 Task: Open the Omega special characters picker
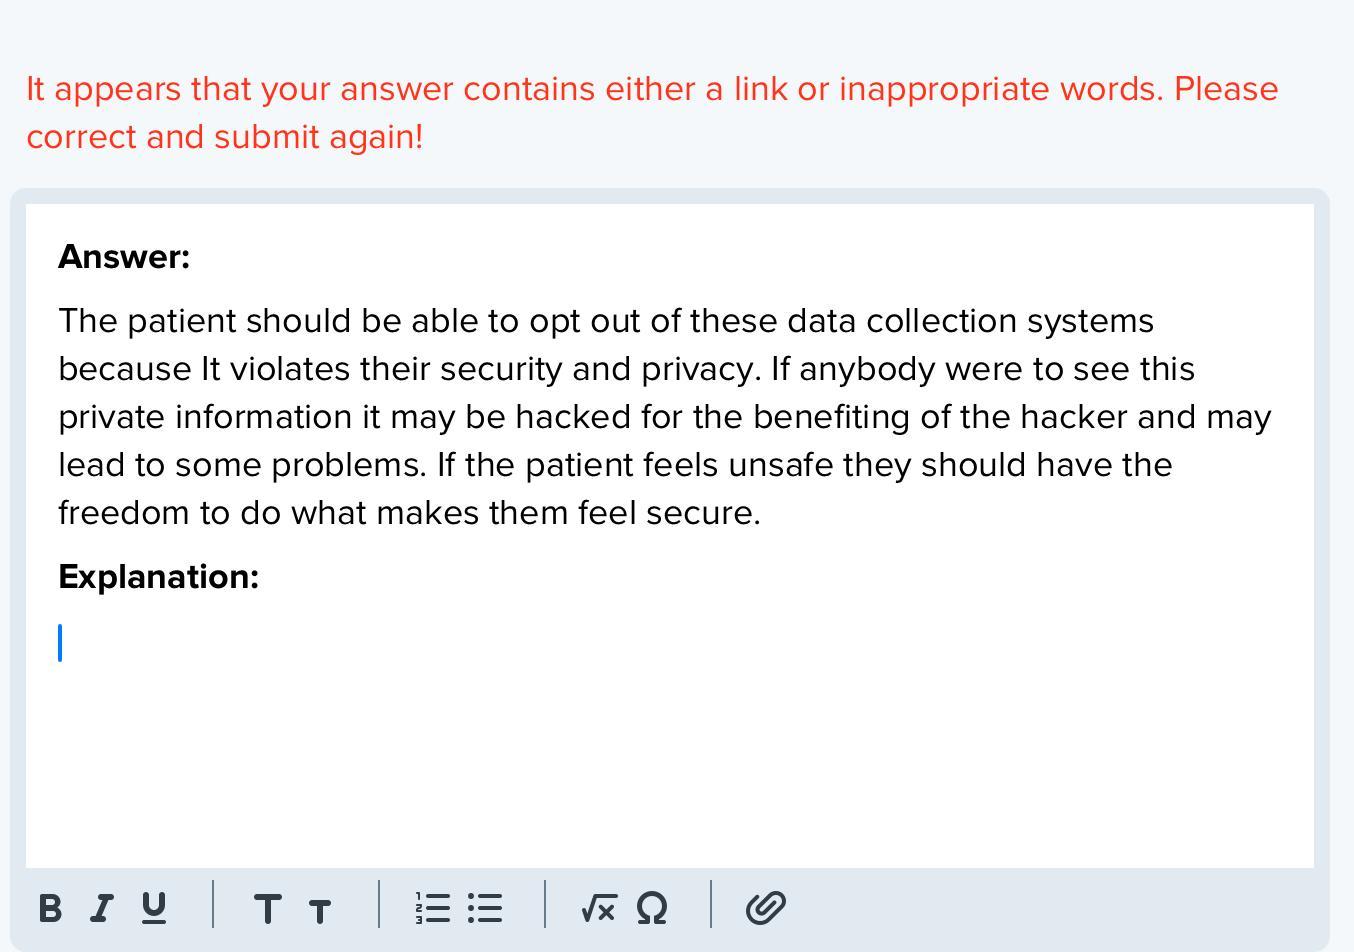(x=651, y=908)
